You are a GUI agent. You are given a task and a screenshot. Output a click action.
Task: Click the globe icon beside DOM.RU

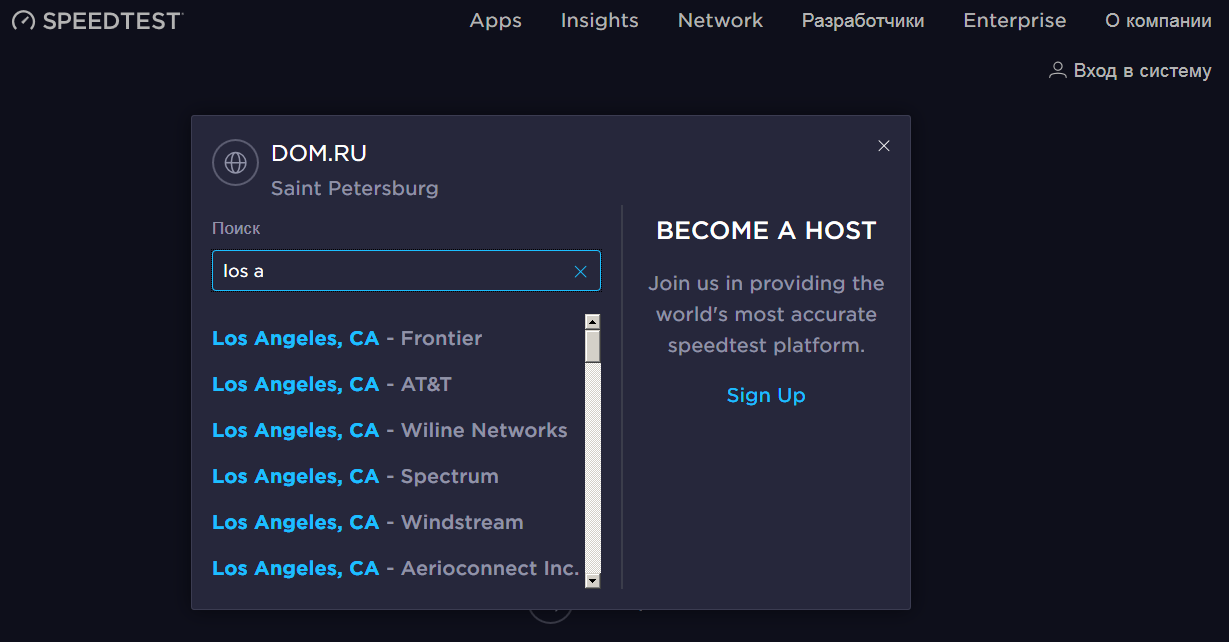click(x=236, y=162)
